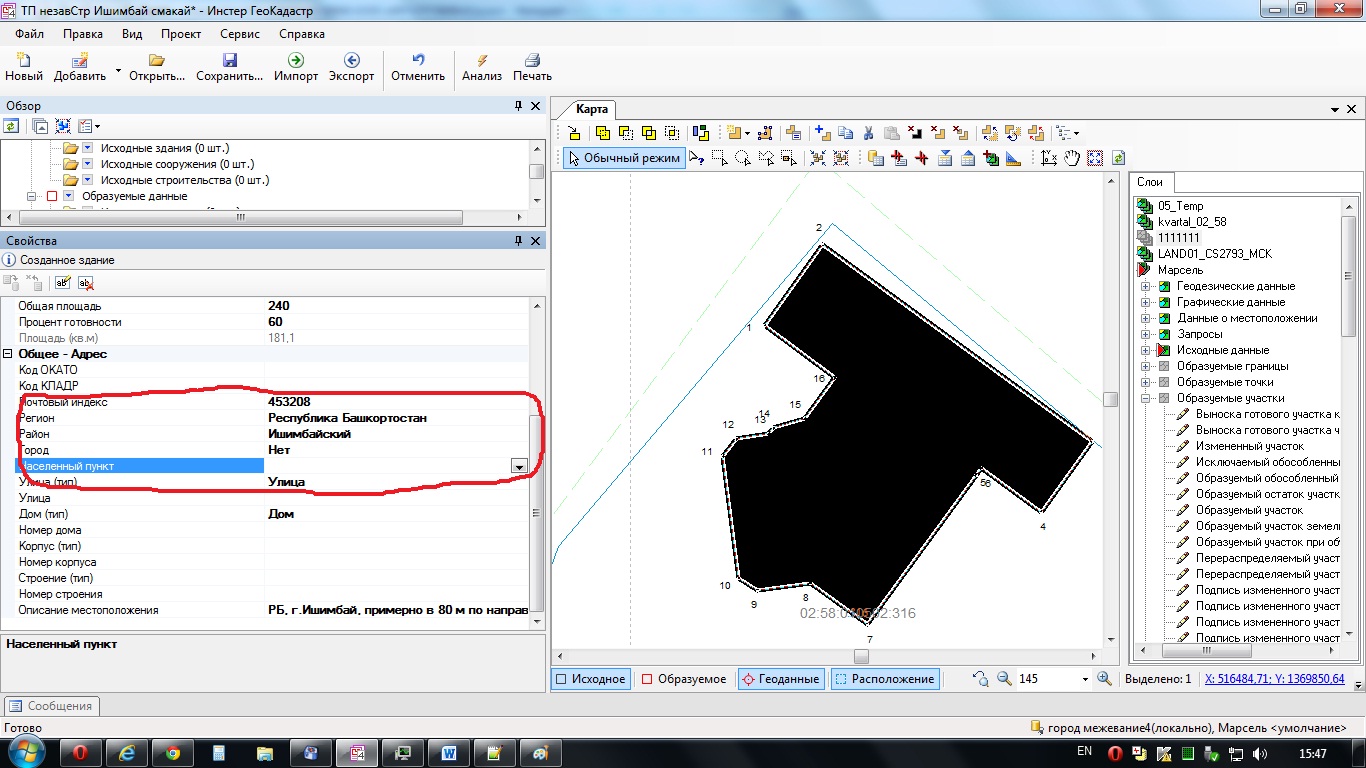Switch to the Карта tab
The height and width of the screenshot is (768, 1366).
592,109
